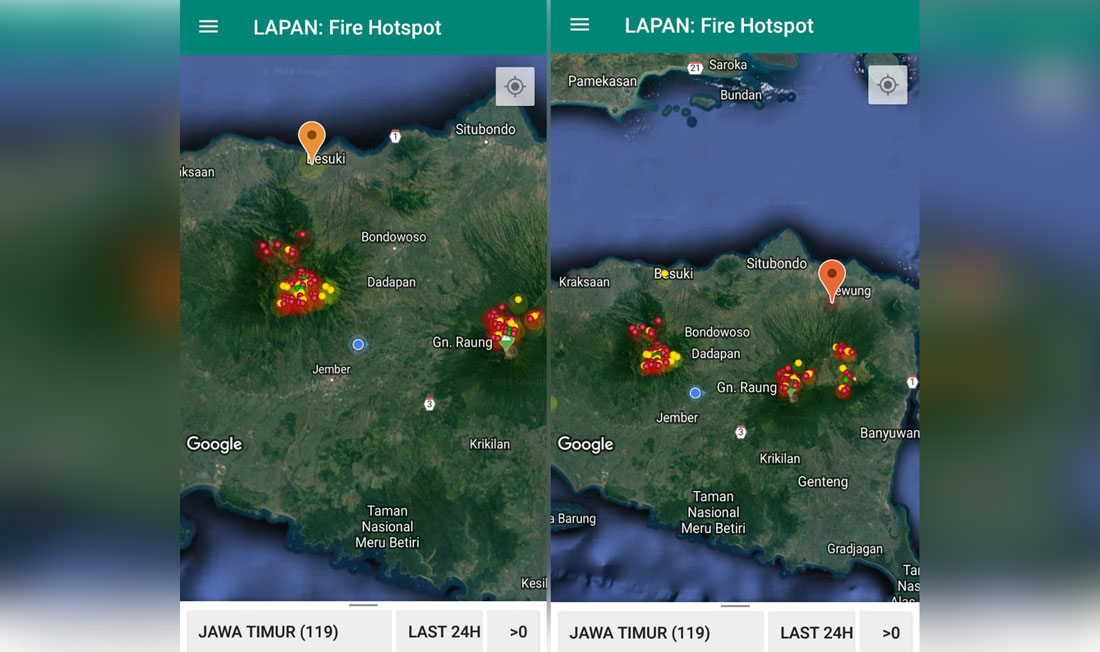
Task: Click route 1 shield marker on left map
Action: (x=396, y=136)
